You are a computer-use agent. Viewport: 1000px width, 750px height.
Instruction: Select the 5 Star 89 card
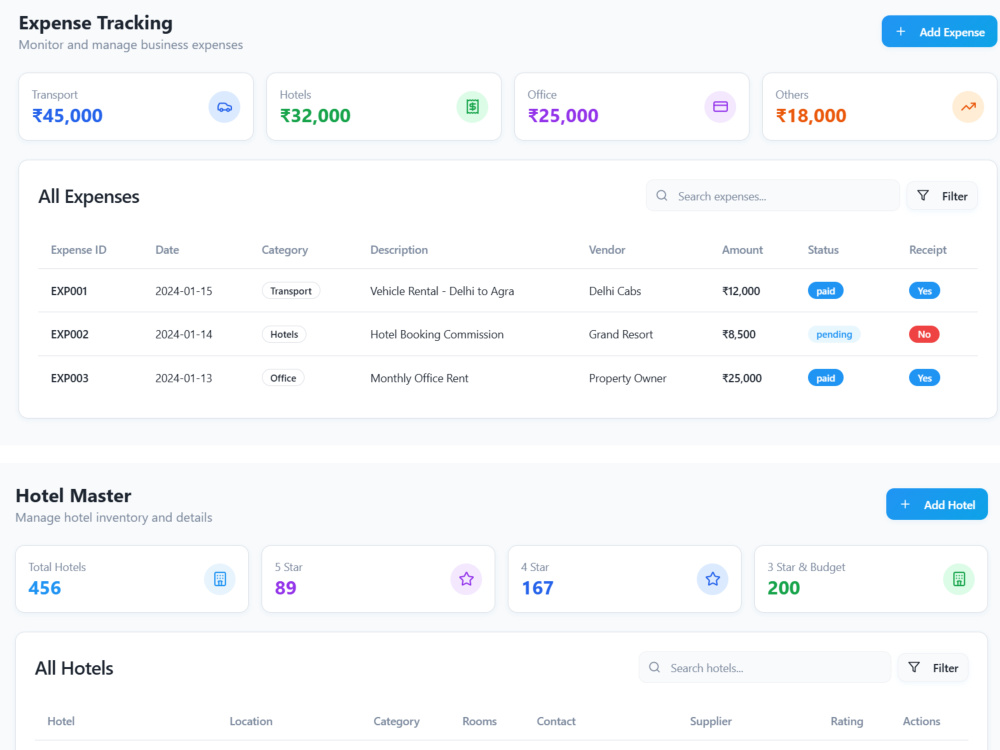click(x=378, y=579)
